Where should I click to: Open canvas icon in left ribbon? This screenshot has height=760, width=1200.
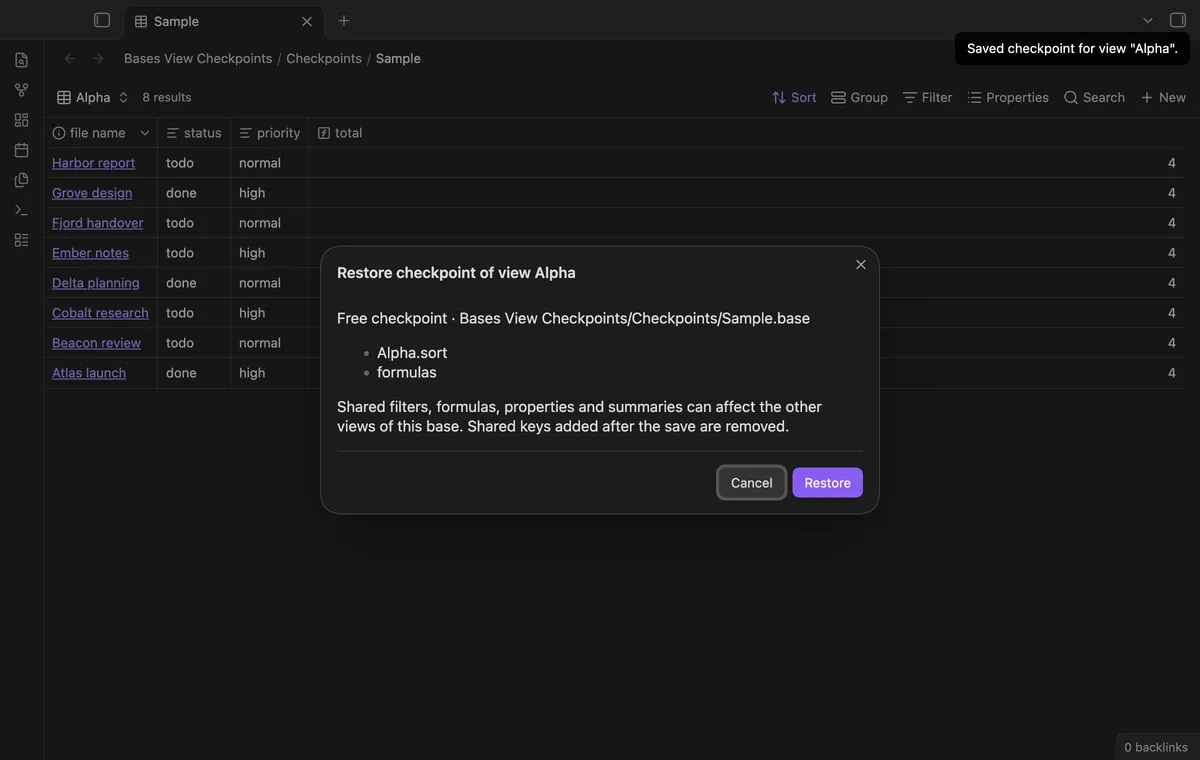(x=21, y=120)
